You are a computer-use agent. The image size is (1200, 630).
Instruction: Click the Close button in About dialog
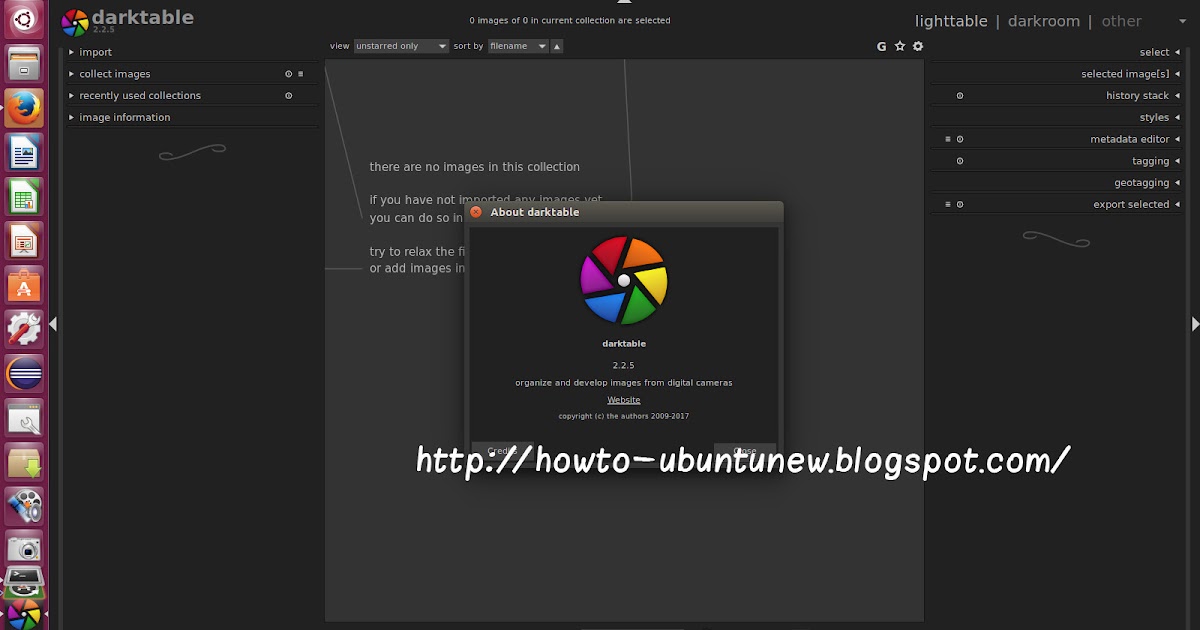click(745, 451)
